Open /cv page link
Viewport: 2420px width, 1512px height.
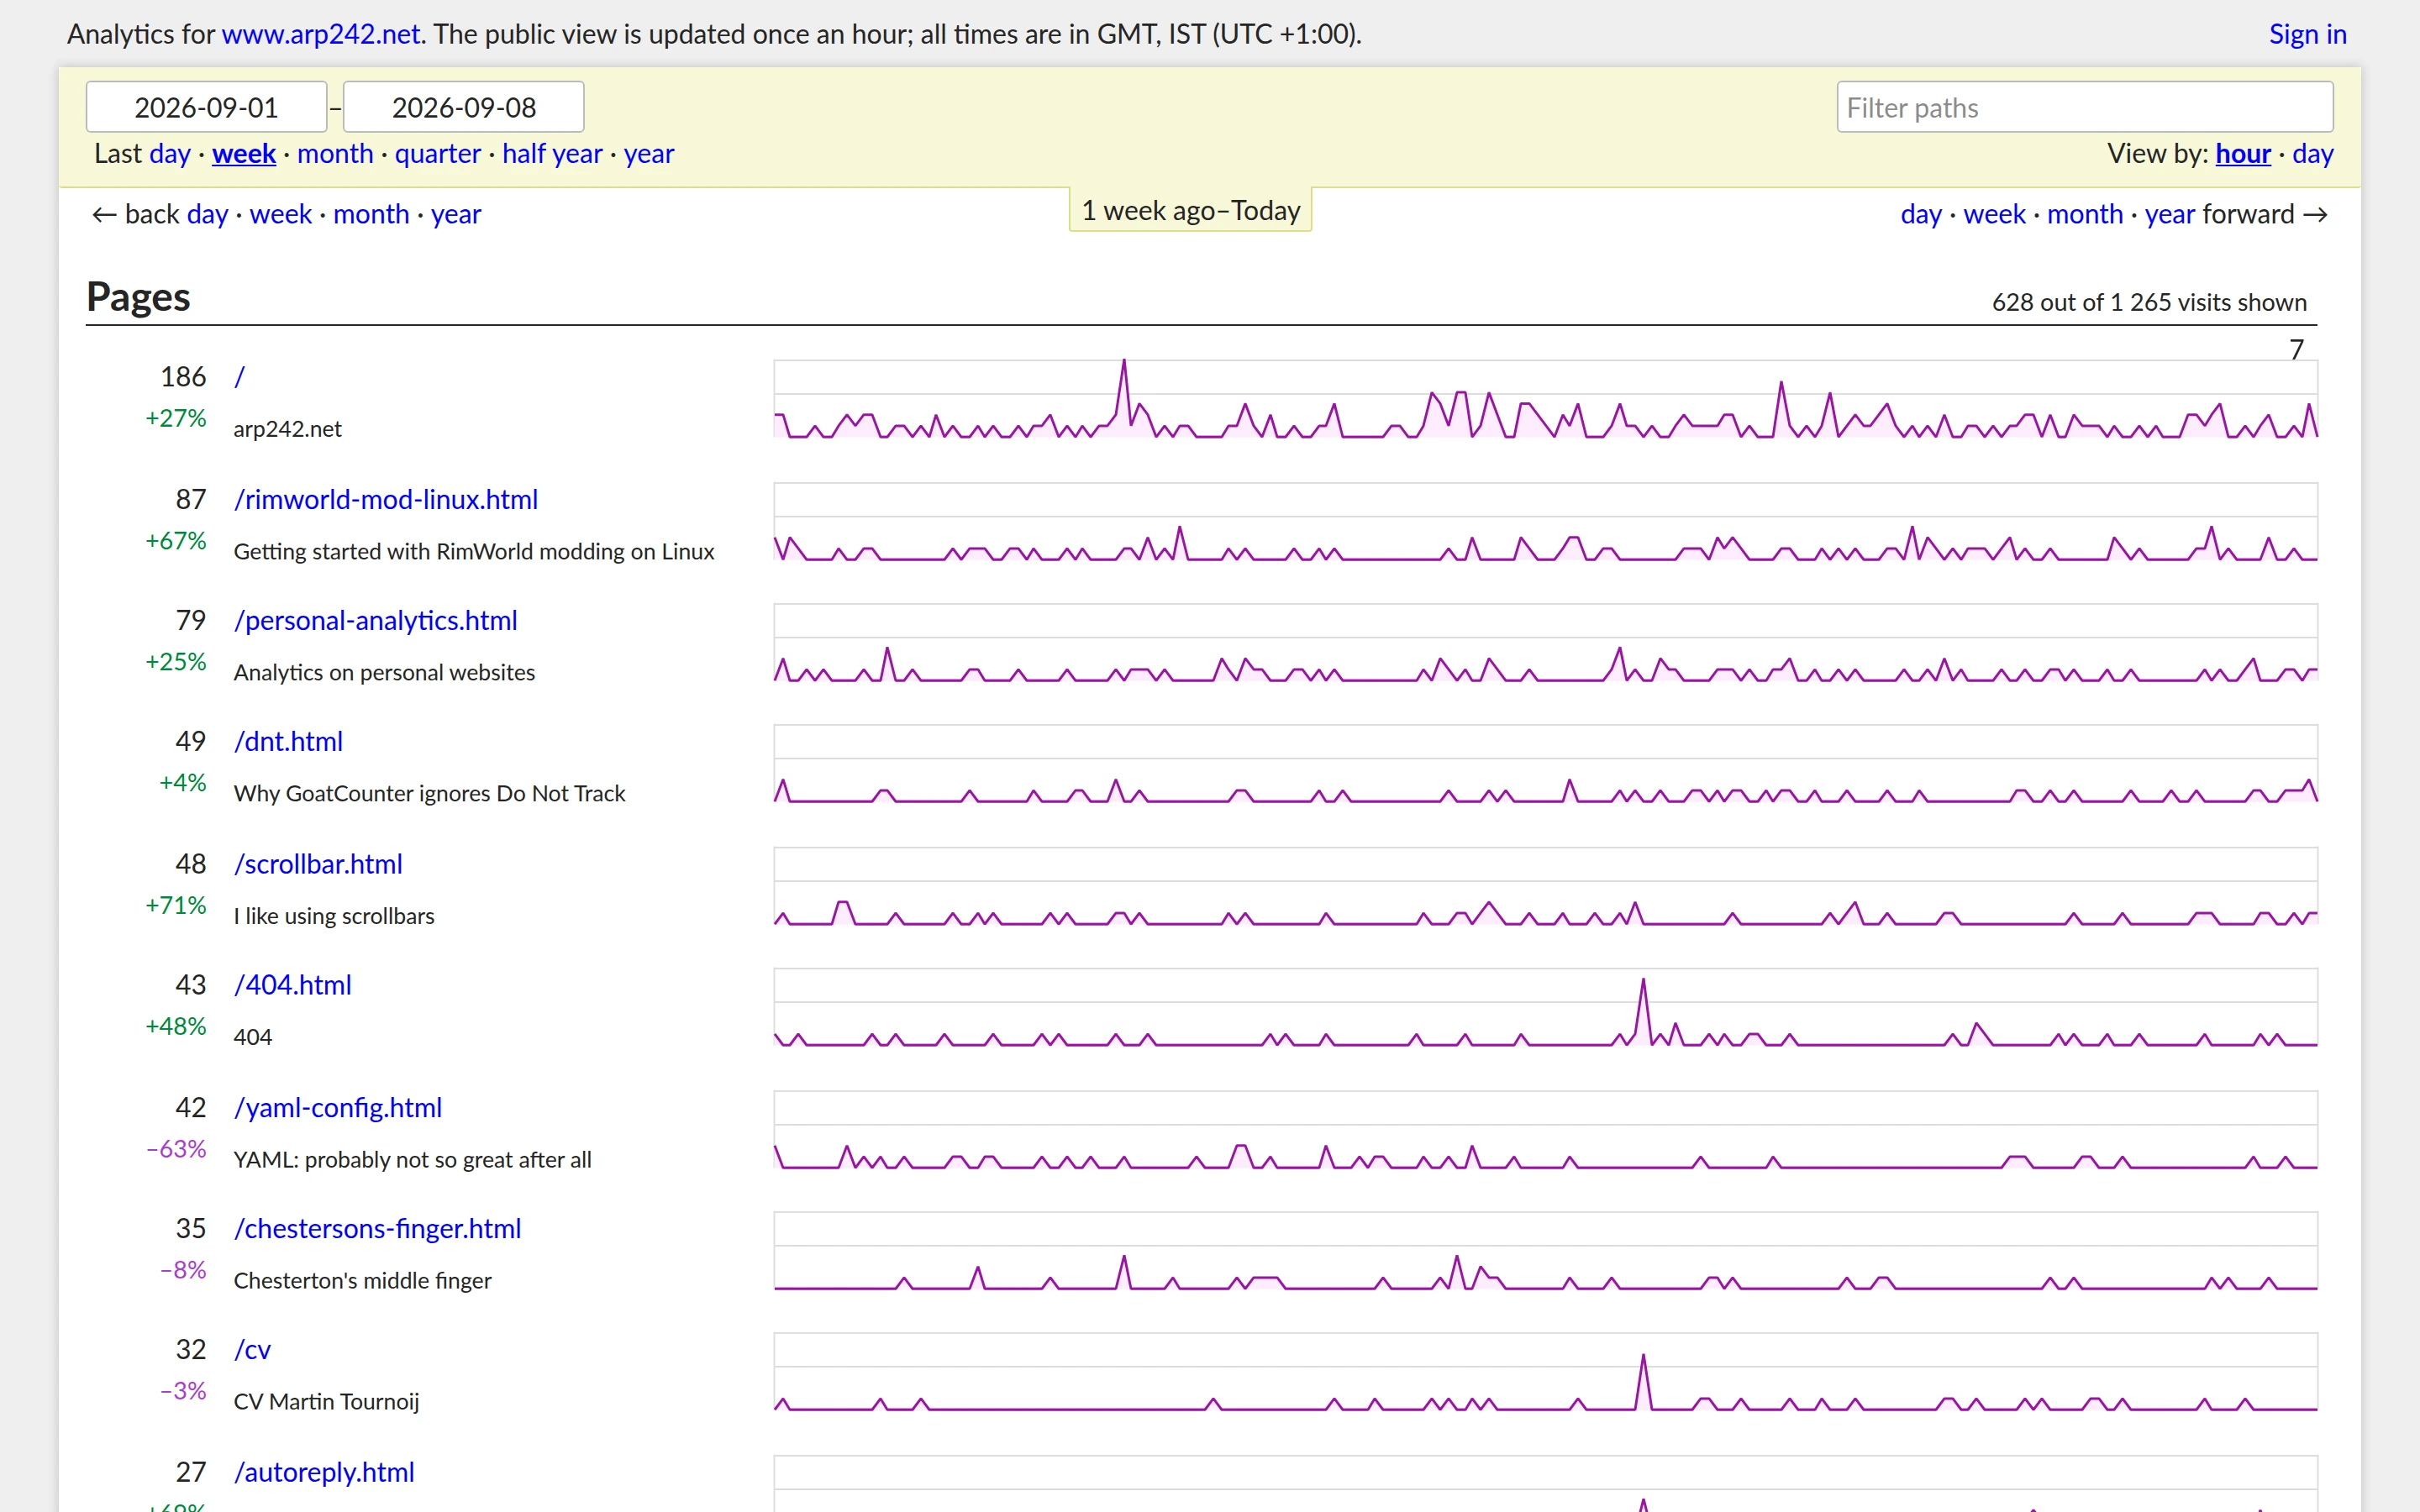252,1350
